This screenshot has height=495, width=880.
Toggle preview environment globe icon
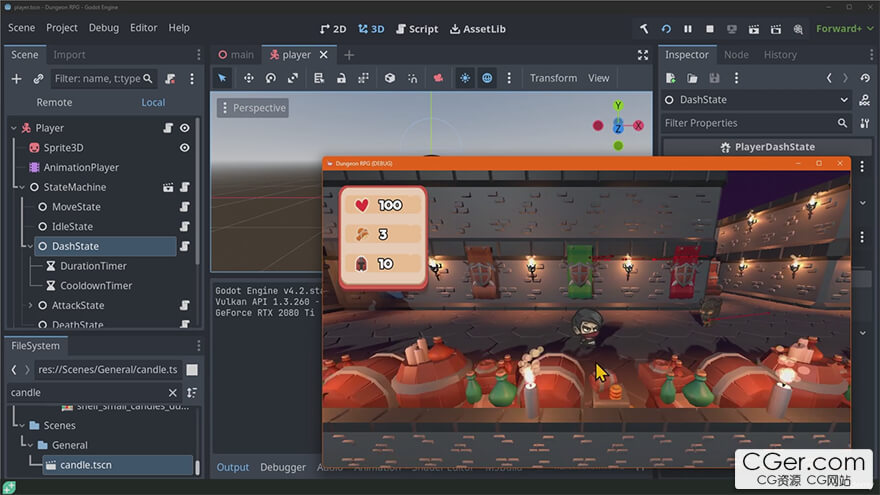487,78
